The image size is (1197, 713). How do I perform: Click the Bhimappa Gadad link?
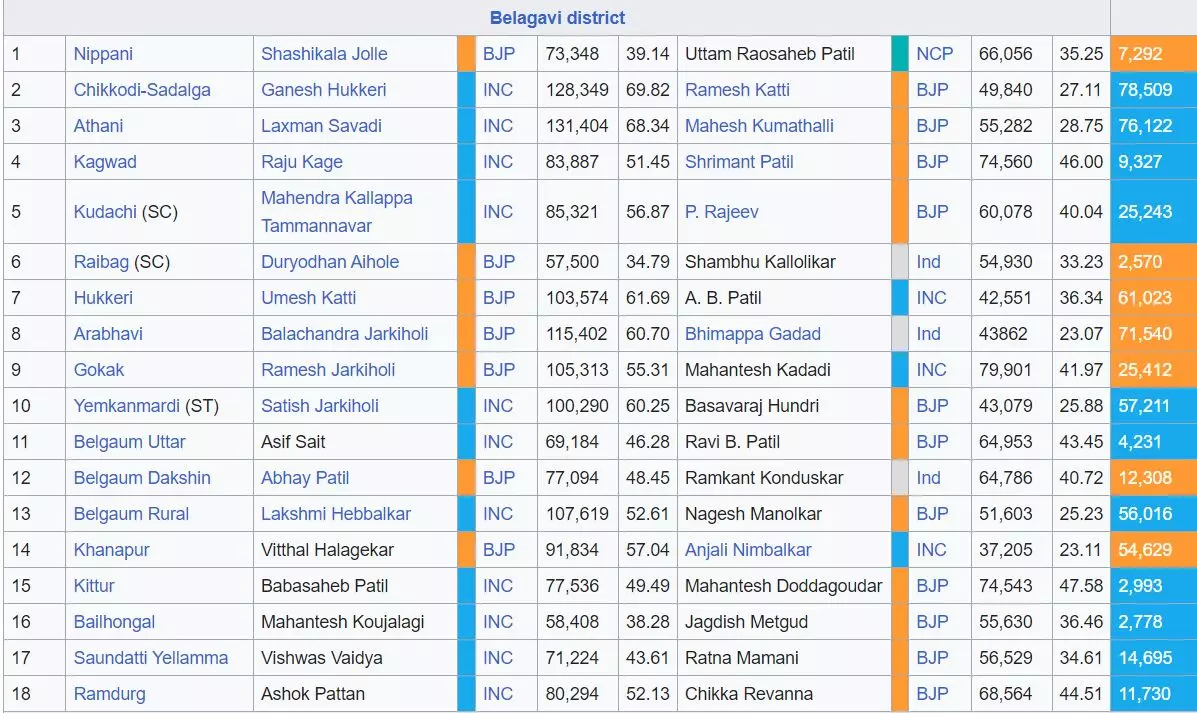pyautogui.click(x=753, y=334)
